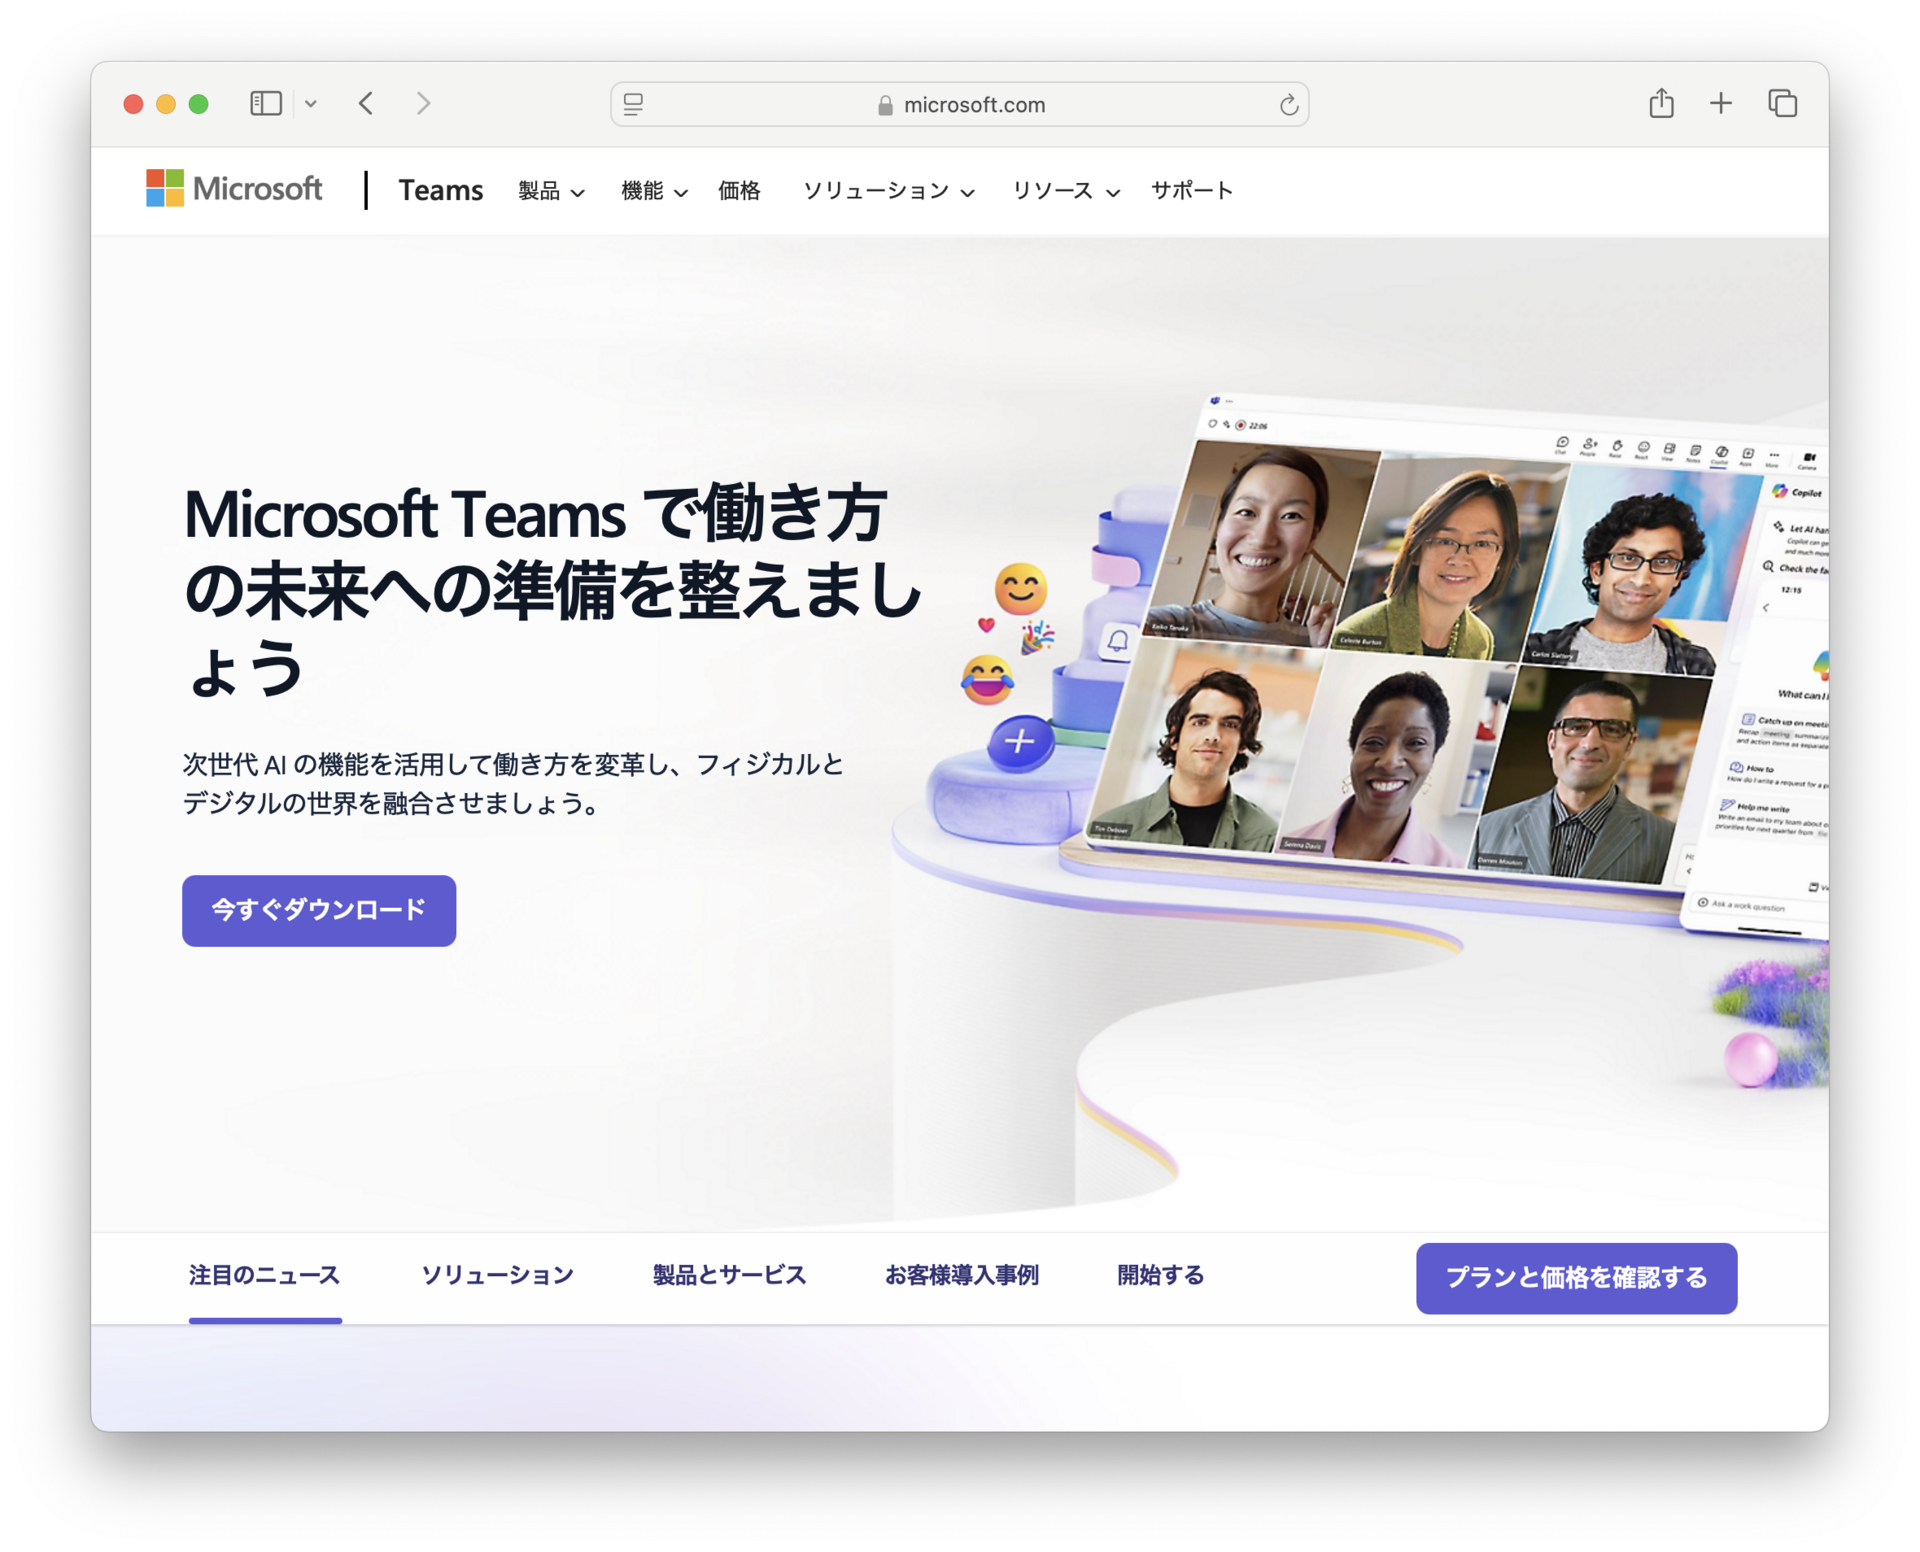Select the 注目のニュース tab

[265, 1275]
